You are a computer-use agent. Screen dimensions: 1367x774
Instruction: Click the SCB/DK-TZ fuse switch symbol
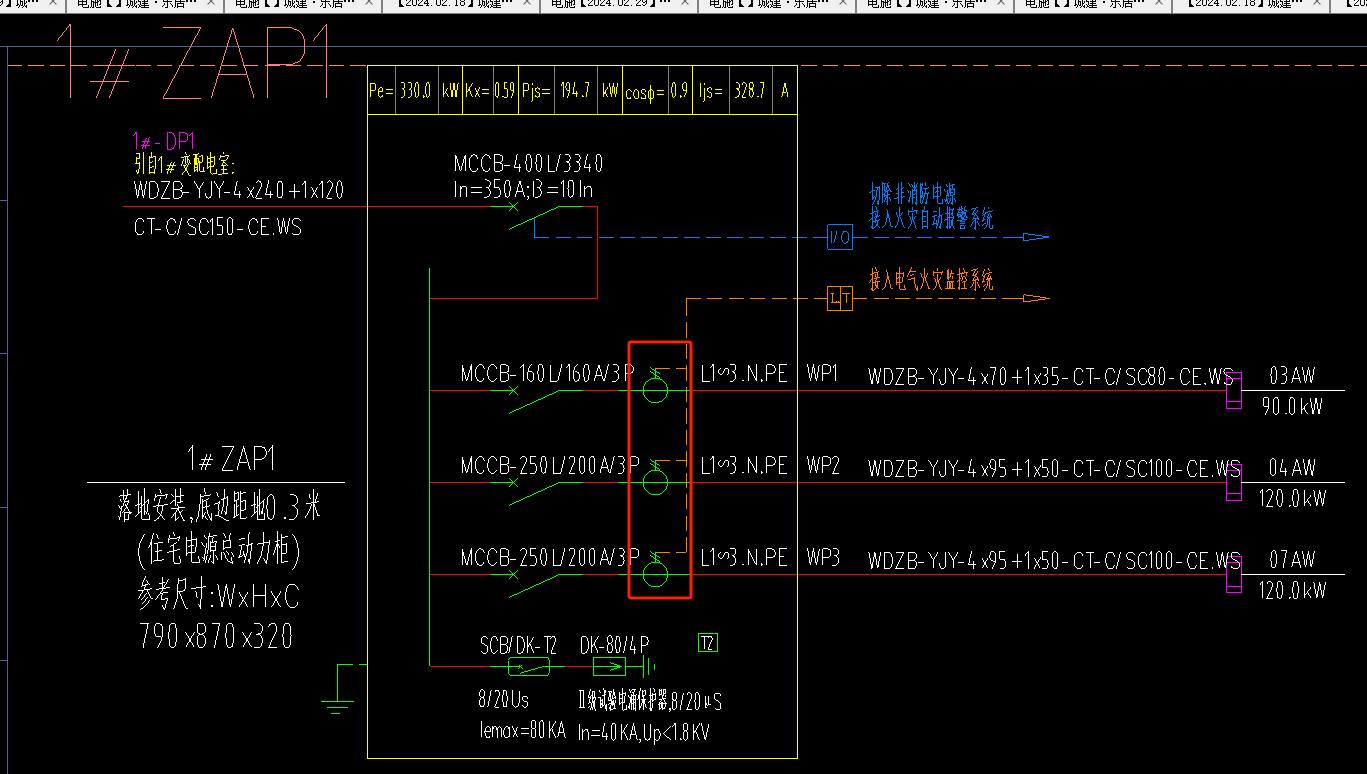pos(530,667)
